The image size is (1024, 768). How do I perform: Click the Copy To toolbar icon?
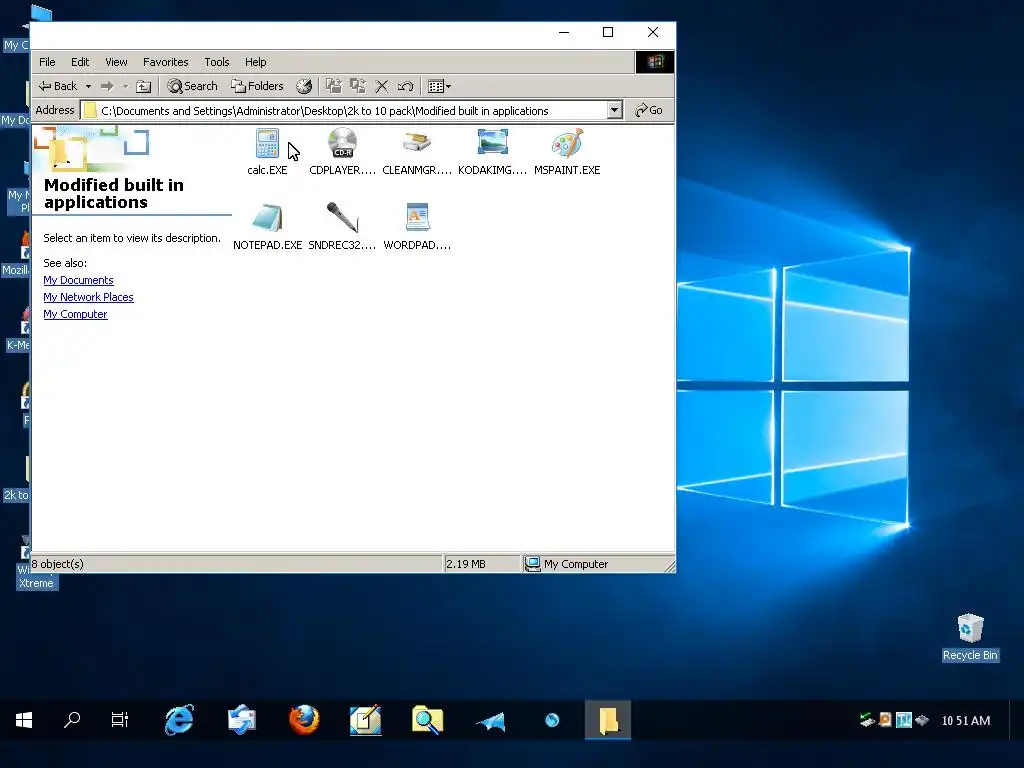358,86
